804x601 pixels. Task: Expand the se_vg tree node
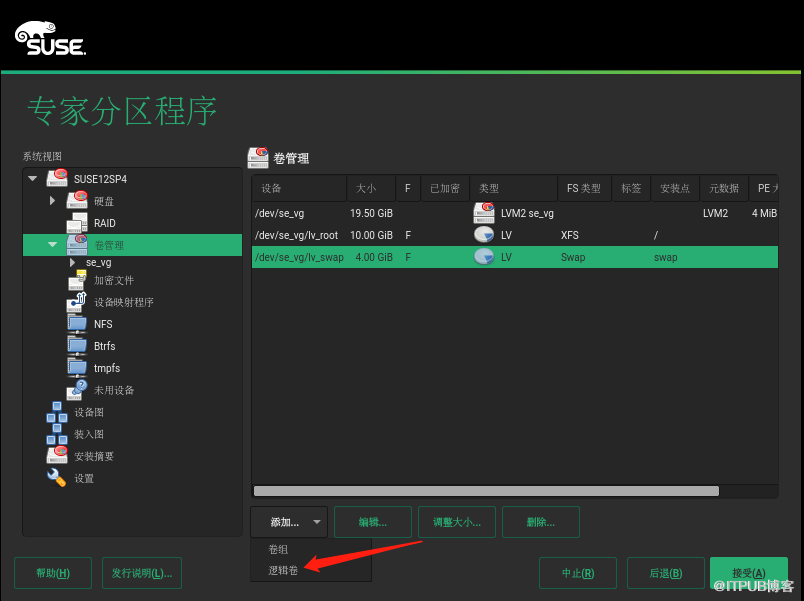[72, 263]
